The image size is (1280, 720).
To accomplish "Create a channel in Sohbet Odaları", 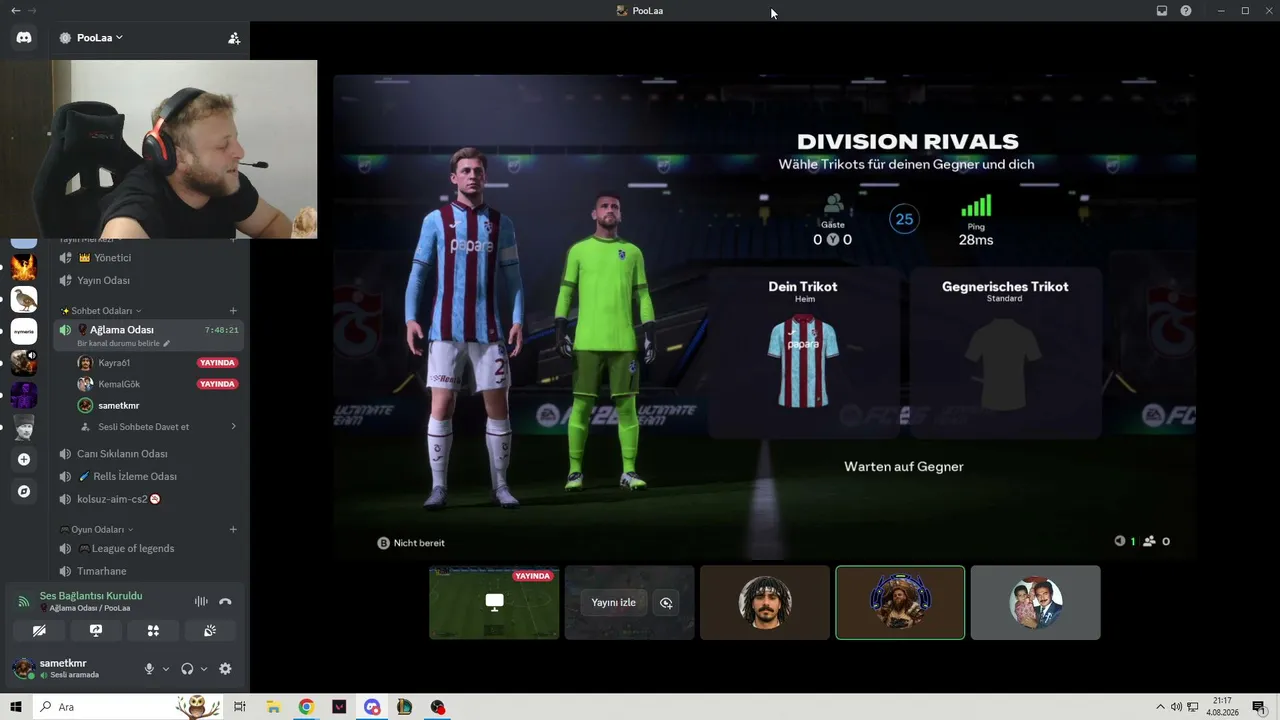I will pyautogui.click(x=233, y=311).
